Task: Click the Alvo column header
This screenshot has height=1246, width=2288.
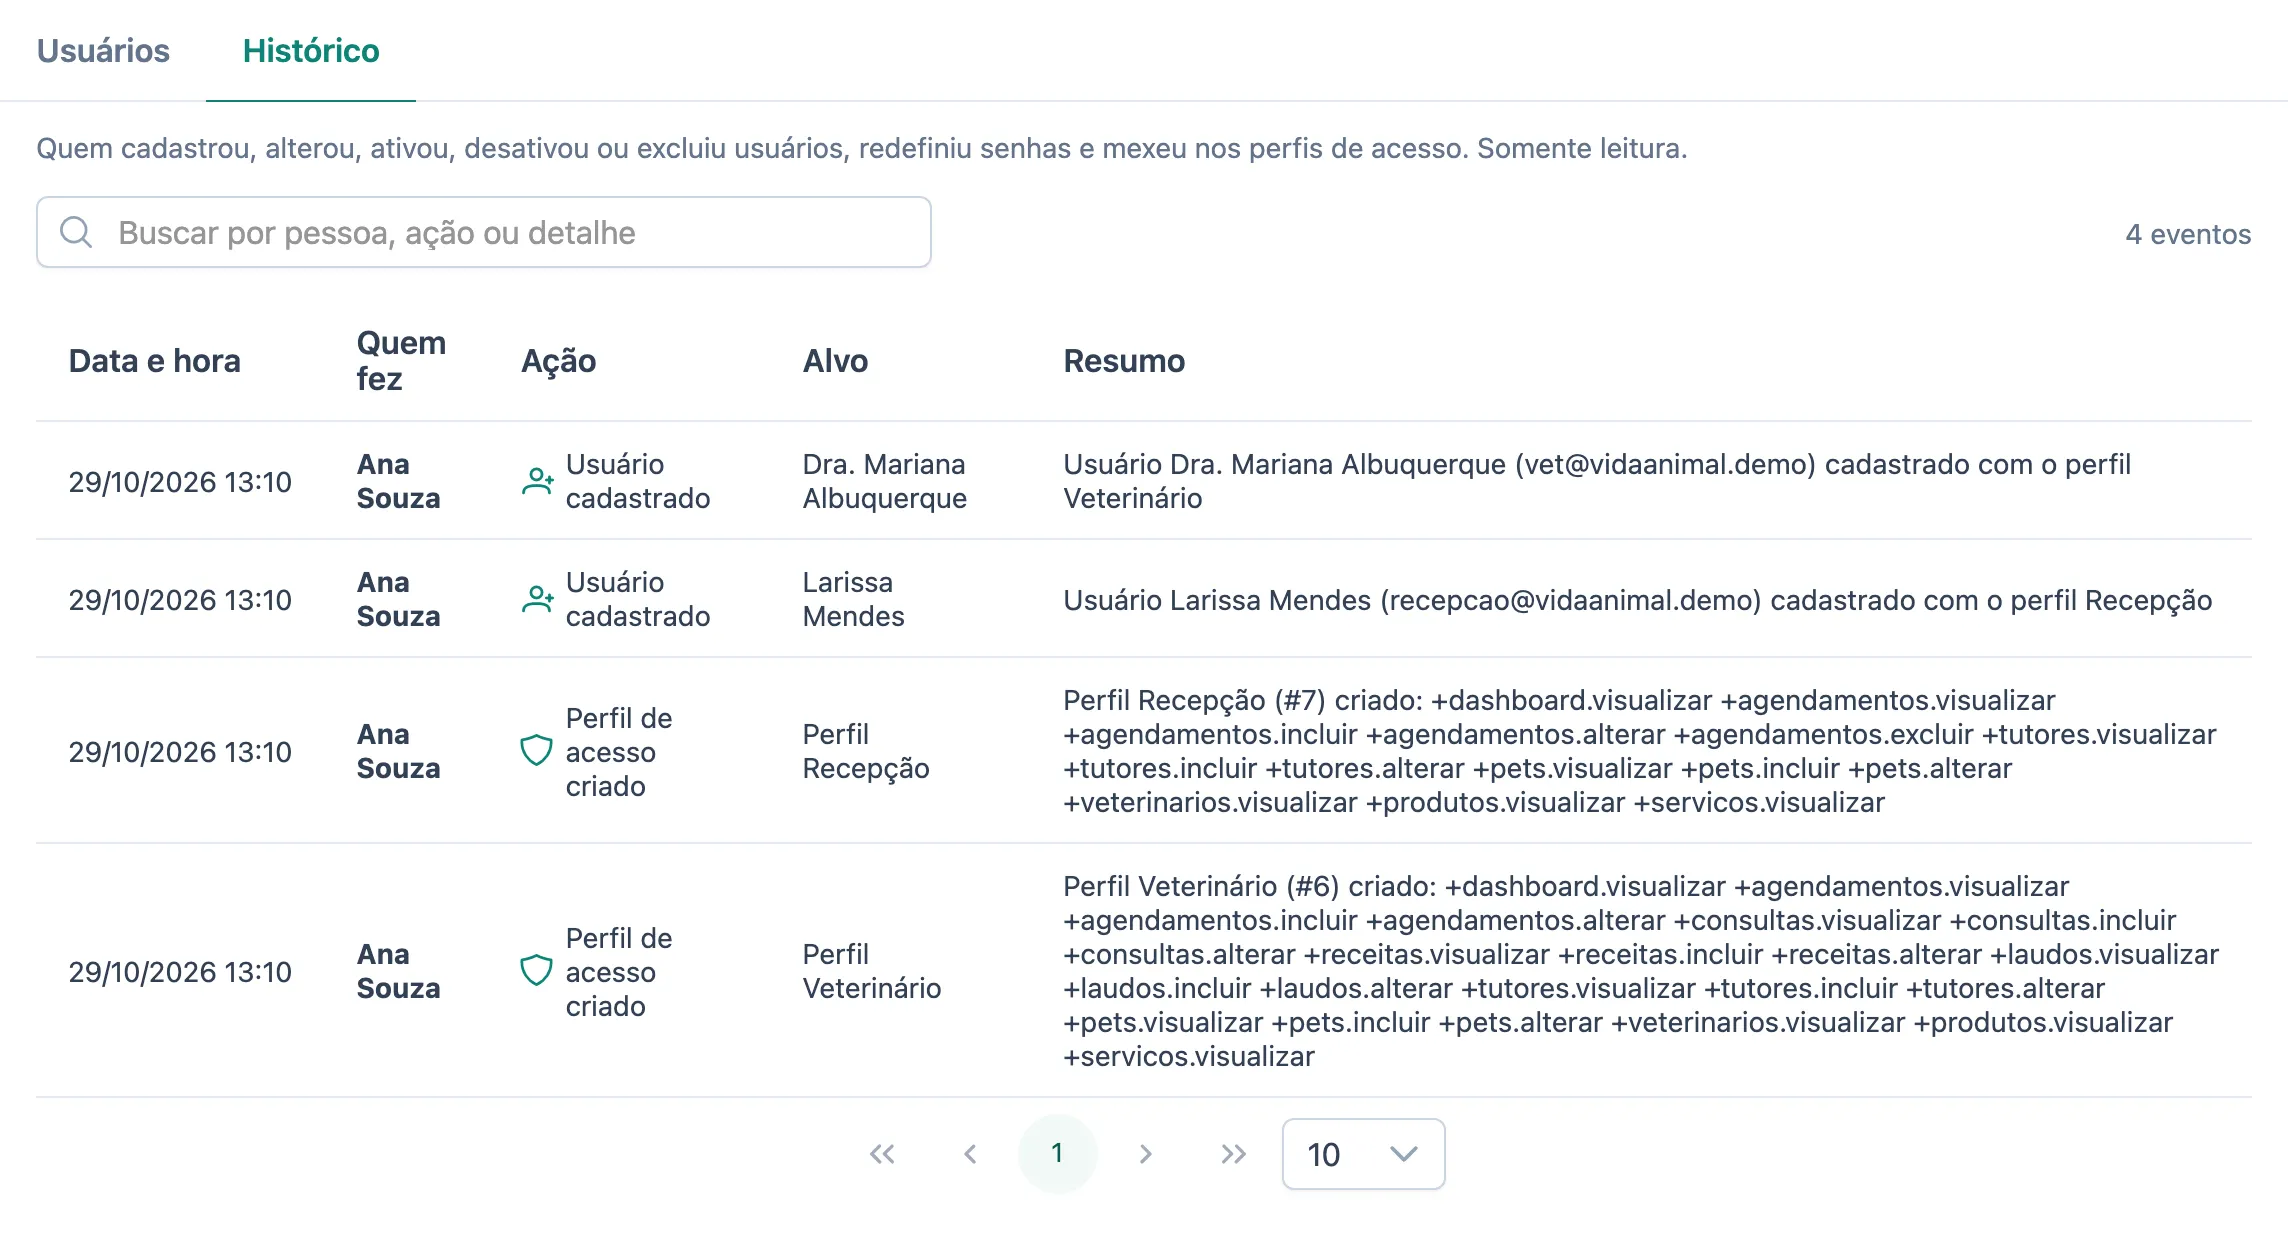Action: pos(835,361)
